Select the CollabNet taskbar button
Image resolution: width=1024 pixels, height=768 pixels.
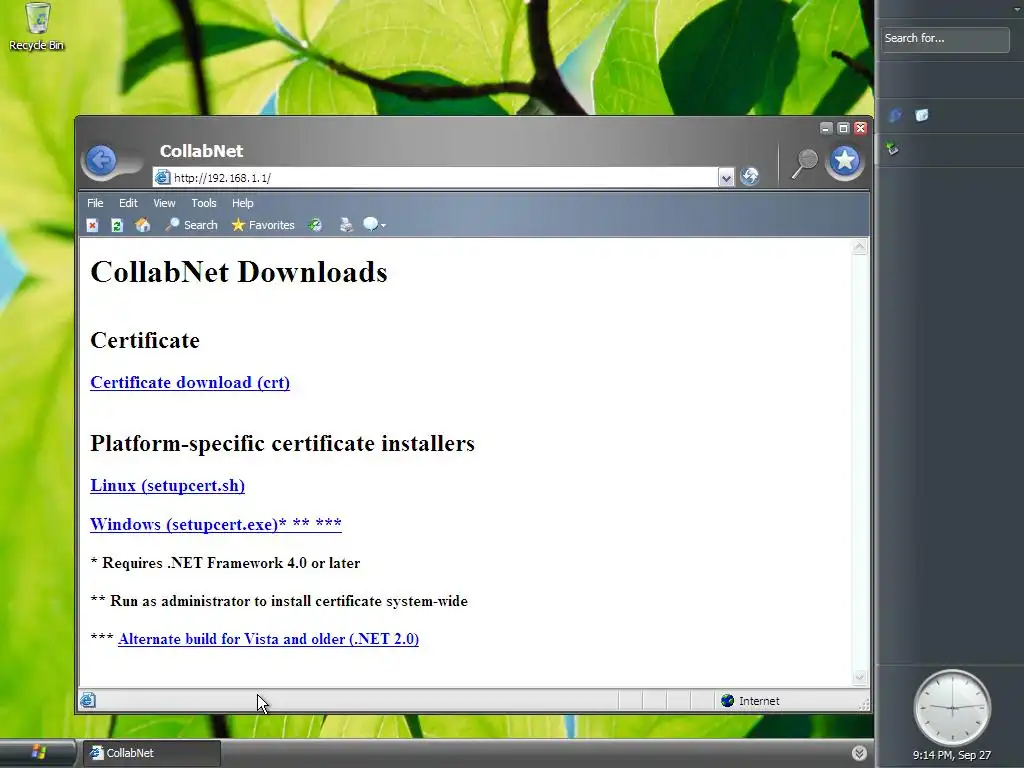(x=152, y=753)
